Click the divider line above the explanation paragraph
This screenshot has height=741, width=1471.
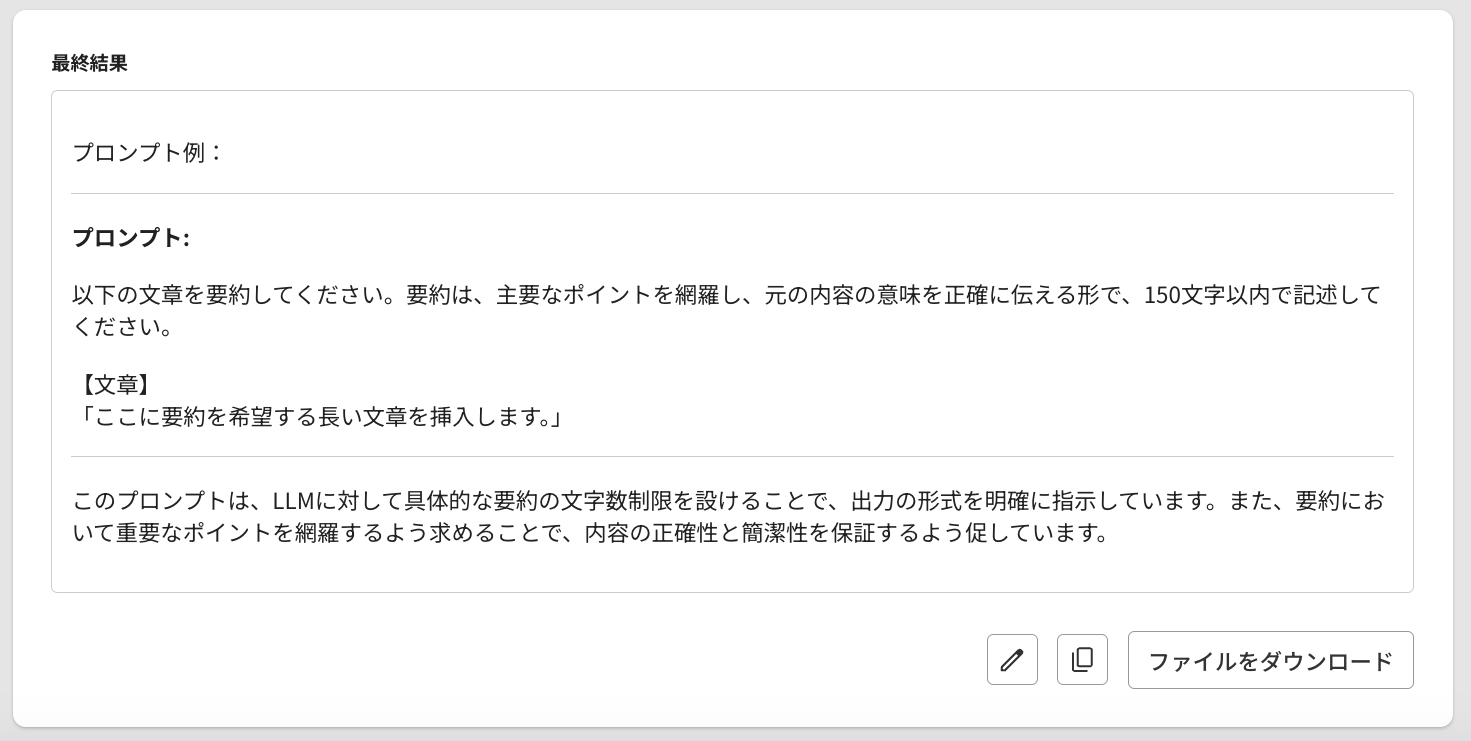(732, 457)
